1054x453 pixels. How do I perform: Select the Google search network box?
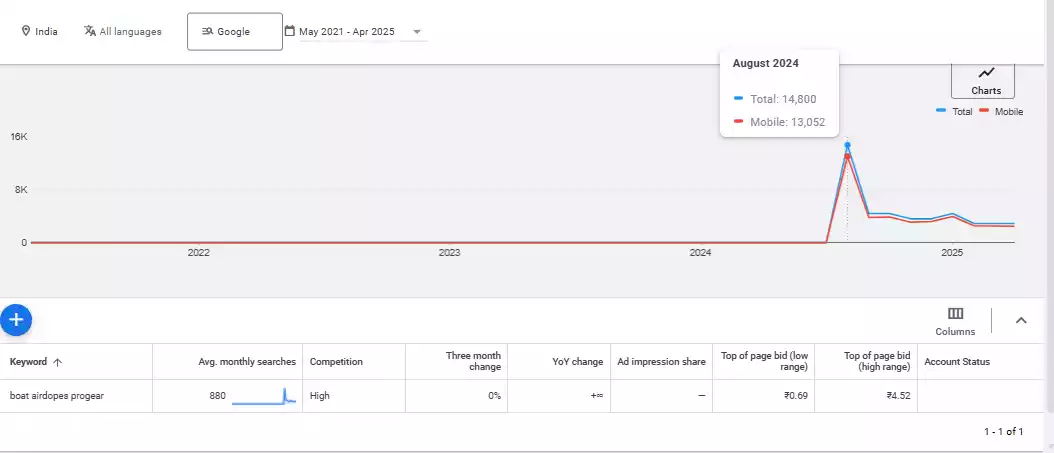pos(234,31)
